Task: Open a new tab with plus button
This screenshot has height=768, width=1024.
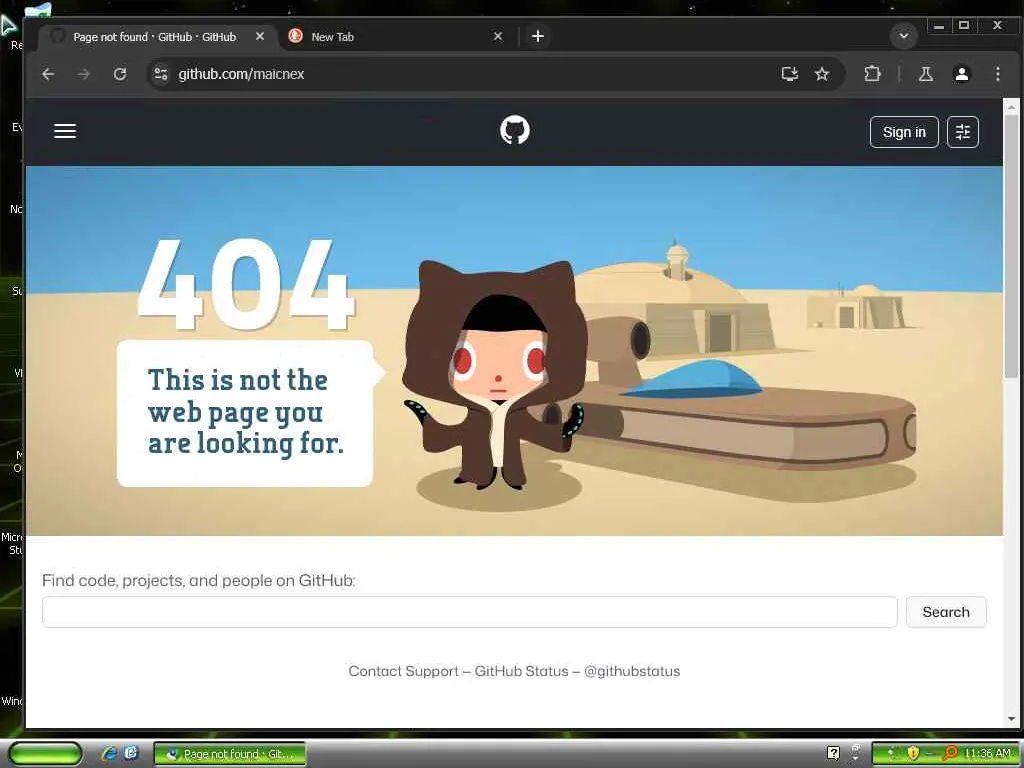Action: tap(537, 37)
